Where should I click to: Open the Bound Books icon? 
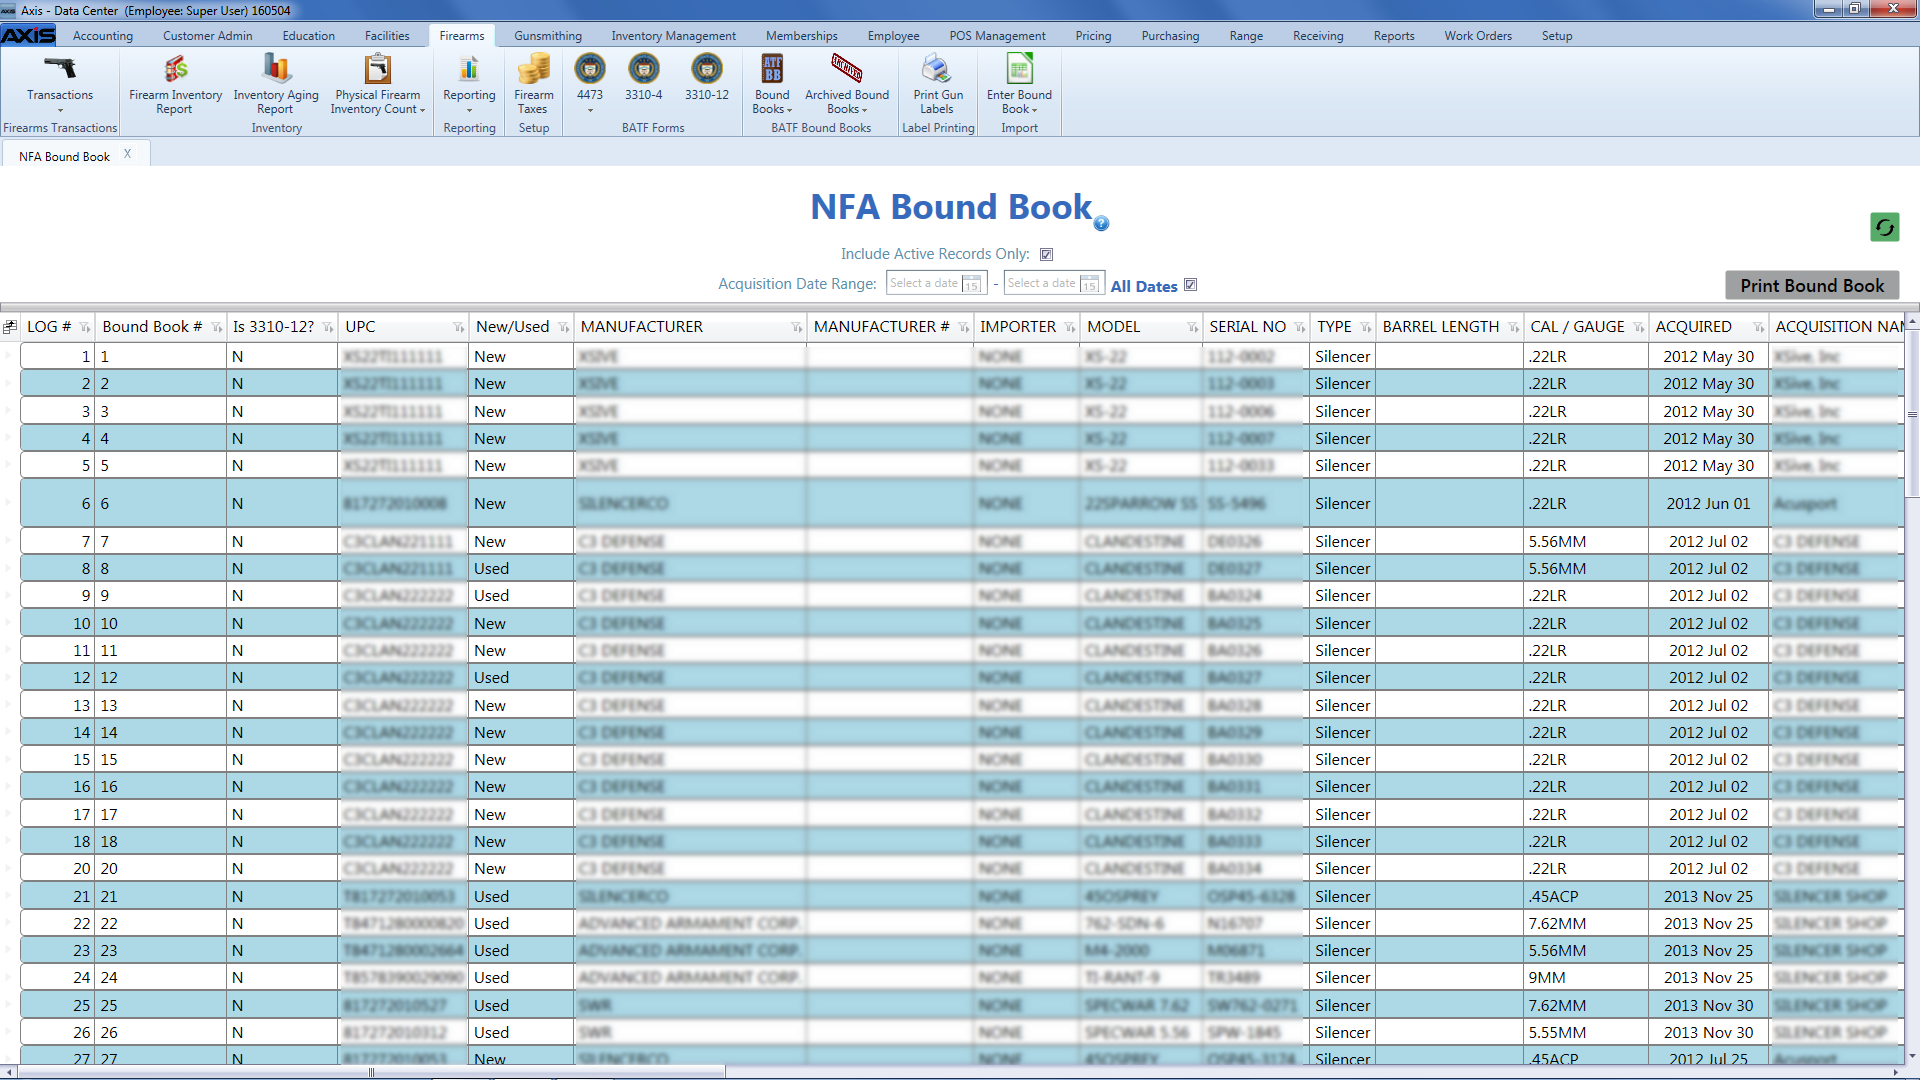pos(772,69)
